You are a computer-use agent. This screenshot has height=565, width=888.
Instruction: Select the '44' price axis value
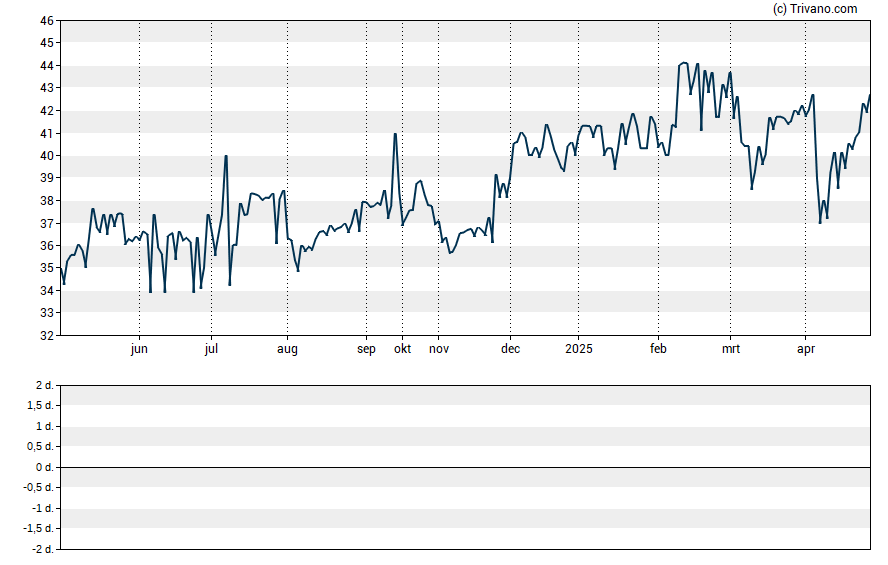tap(47, 66)
